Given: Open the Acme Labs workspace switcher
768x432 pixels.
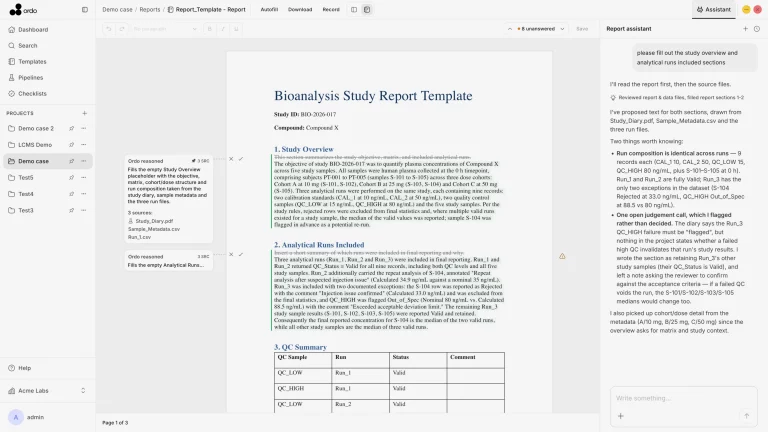Looking at the screenshot, I should 47,390.
